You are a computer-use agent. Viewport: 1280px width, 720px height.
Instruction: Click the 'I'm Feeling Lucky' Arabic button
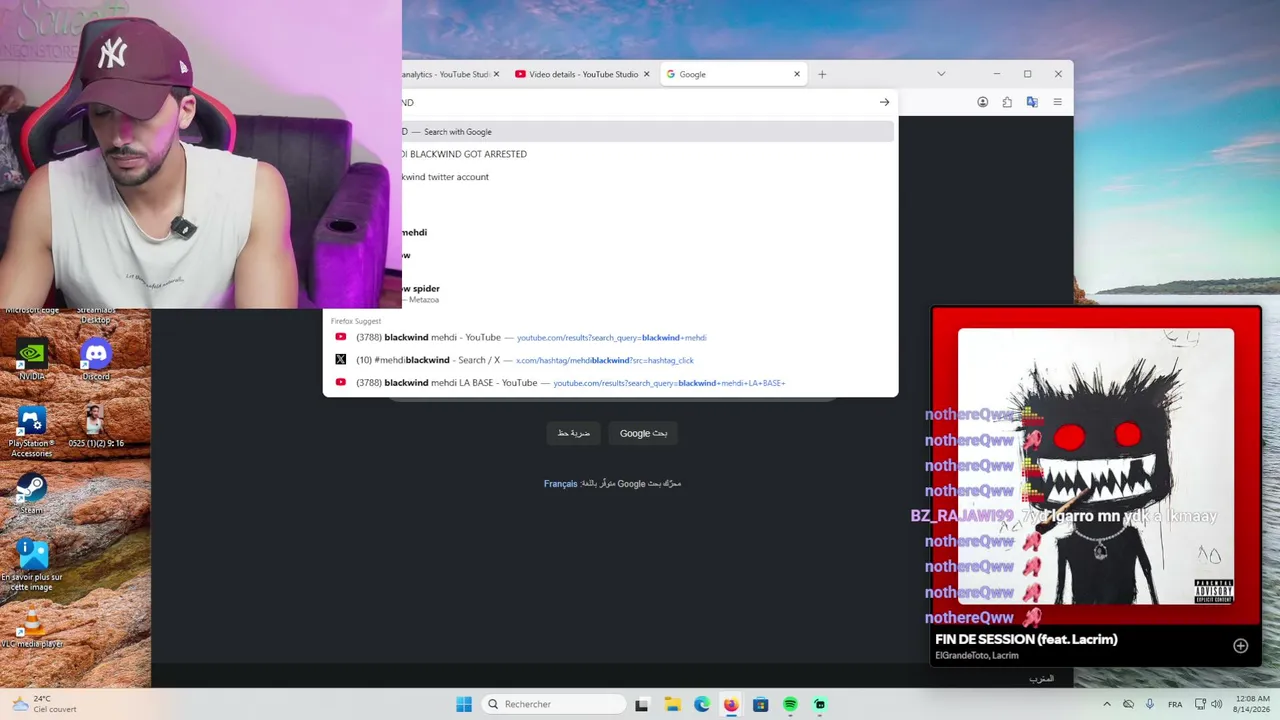pyautogui.click(x=573, y=433)
